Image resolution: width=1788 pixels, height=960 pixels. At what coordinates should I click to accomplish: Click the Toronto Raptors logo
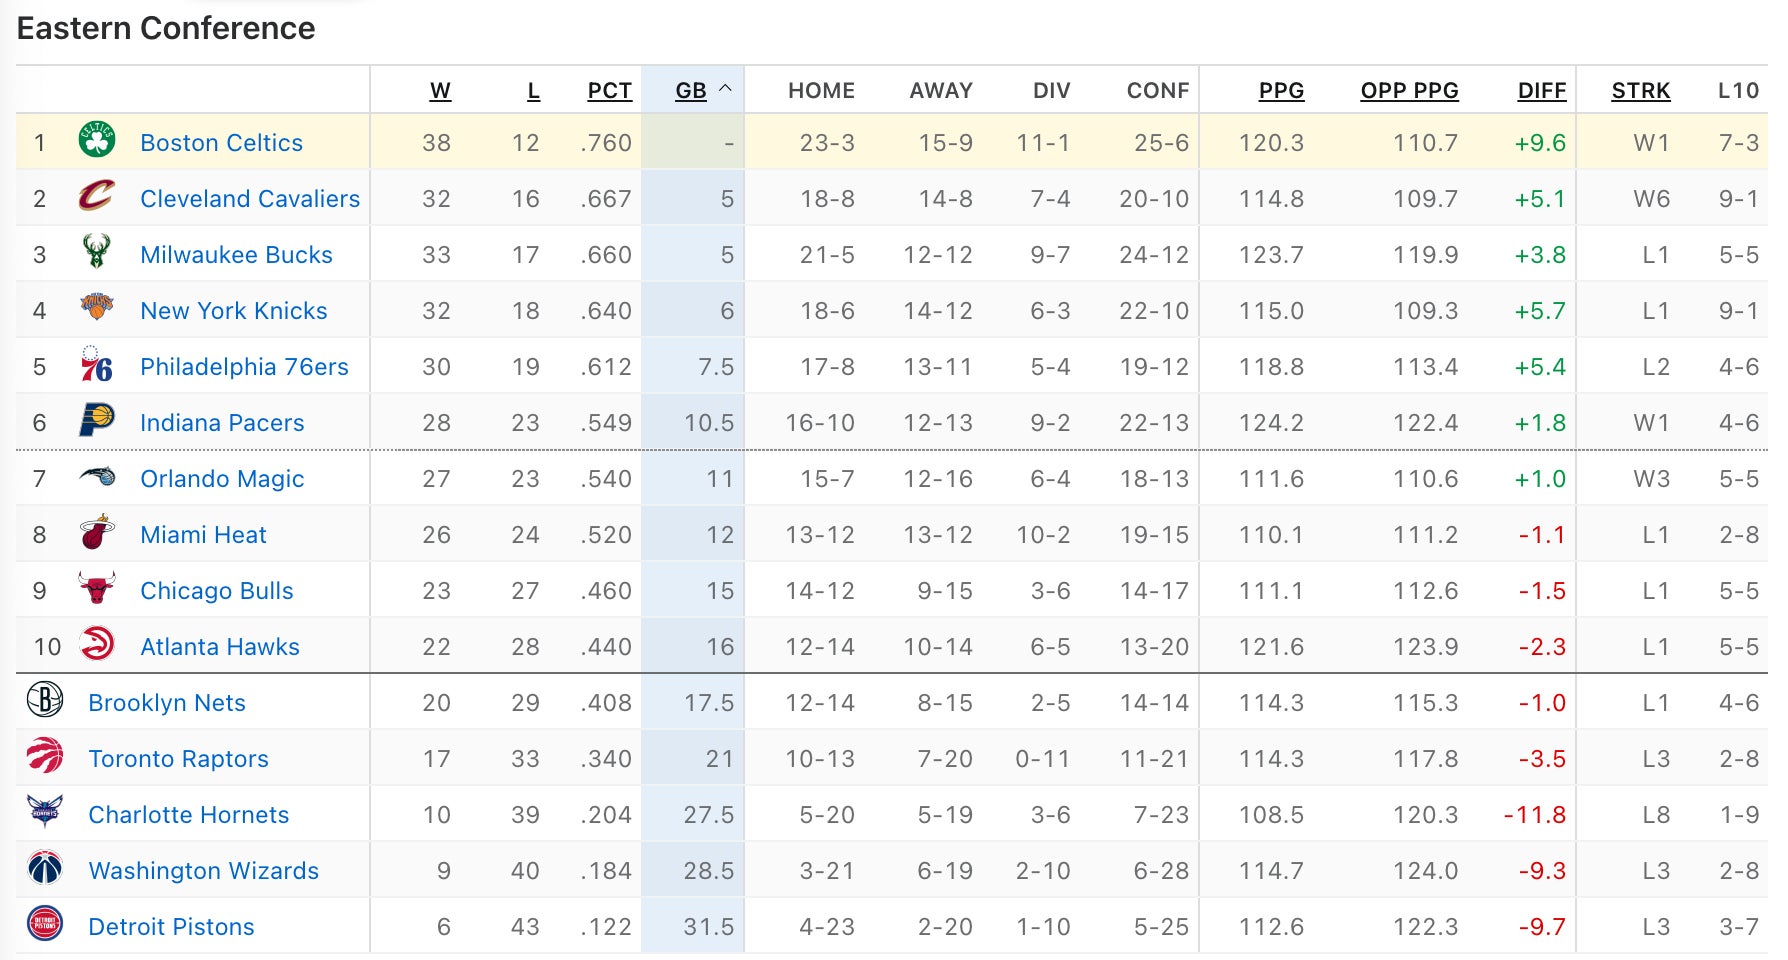click(45, 757)
